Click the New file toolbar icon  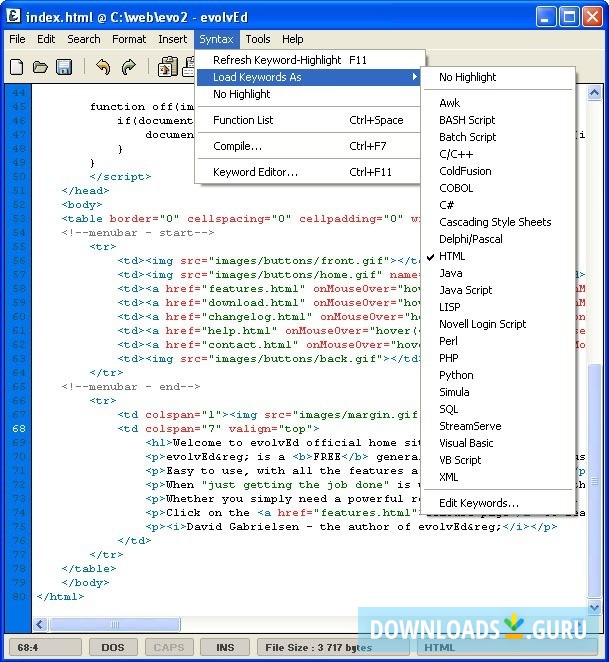(16, 67)
